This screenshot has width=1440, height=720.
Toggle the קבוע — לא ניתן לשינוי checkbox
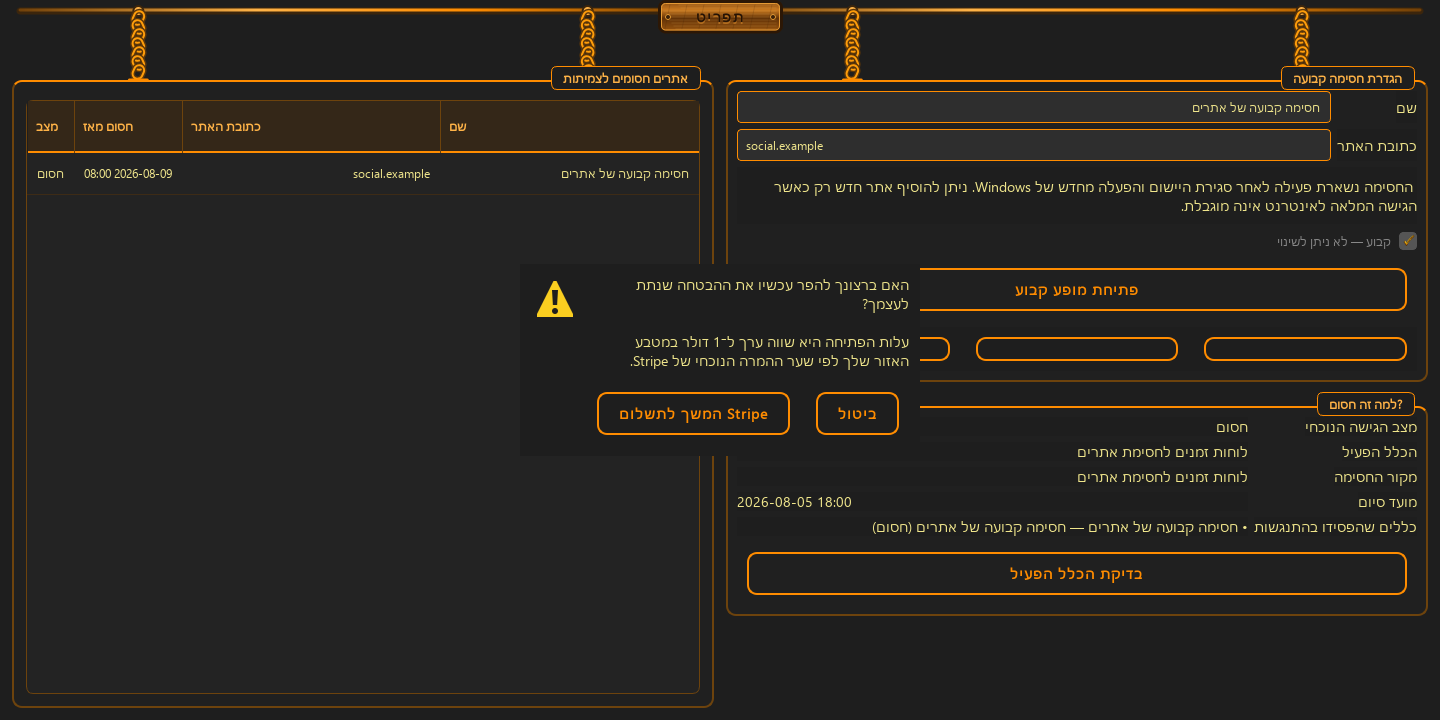1408,241
